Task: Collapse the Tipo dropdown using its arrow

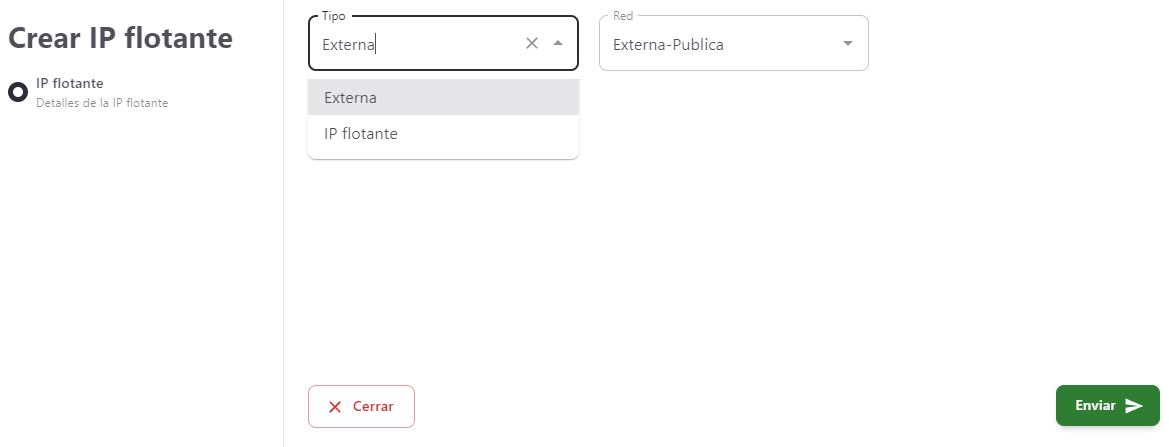Action: tap(558, 43)
